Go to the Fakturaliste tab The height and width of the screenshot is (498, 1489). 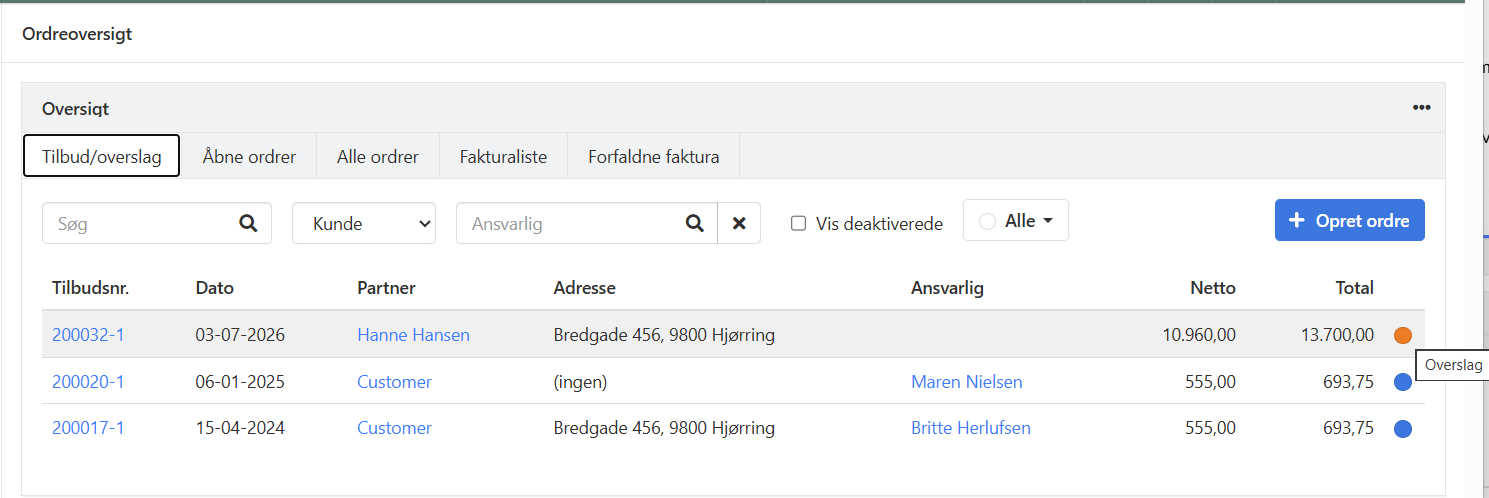pyautogui.click(x=503, y=156)
